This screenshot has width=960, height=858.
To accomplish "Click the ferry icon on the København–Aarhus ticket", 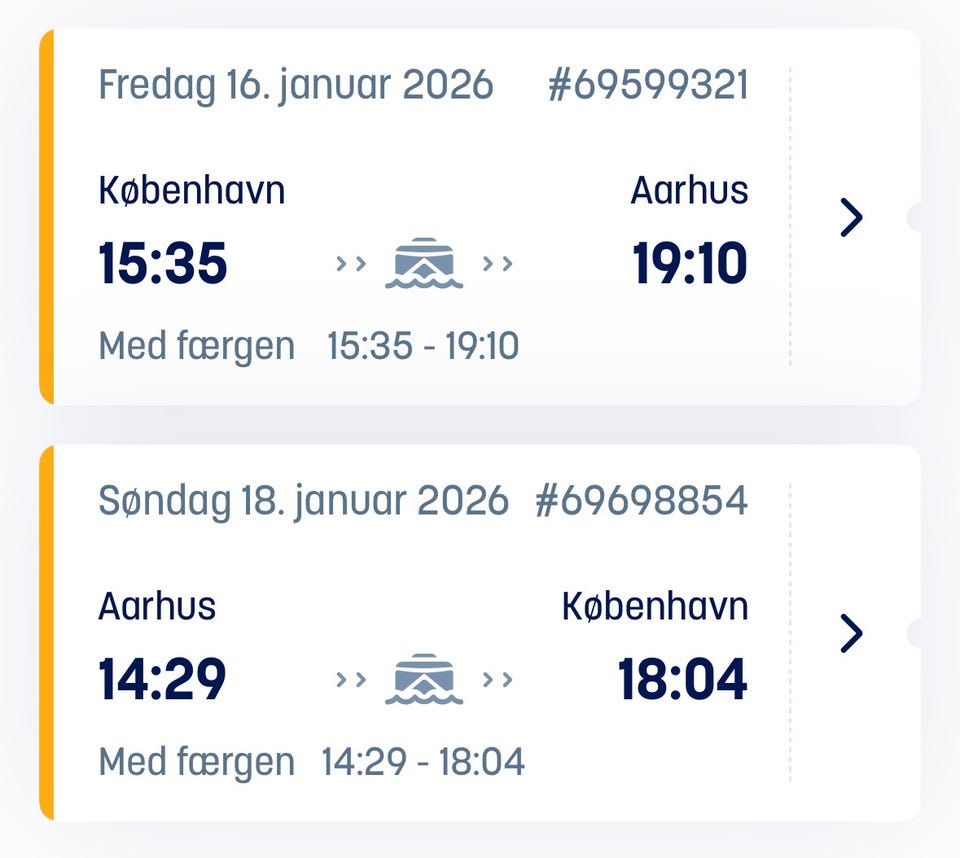I will pyautogui.click(x=424, y=263).
